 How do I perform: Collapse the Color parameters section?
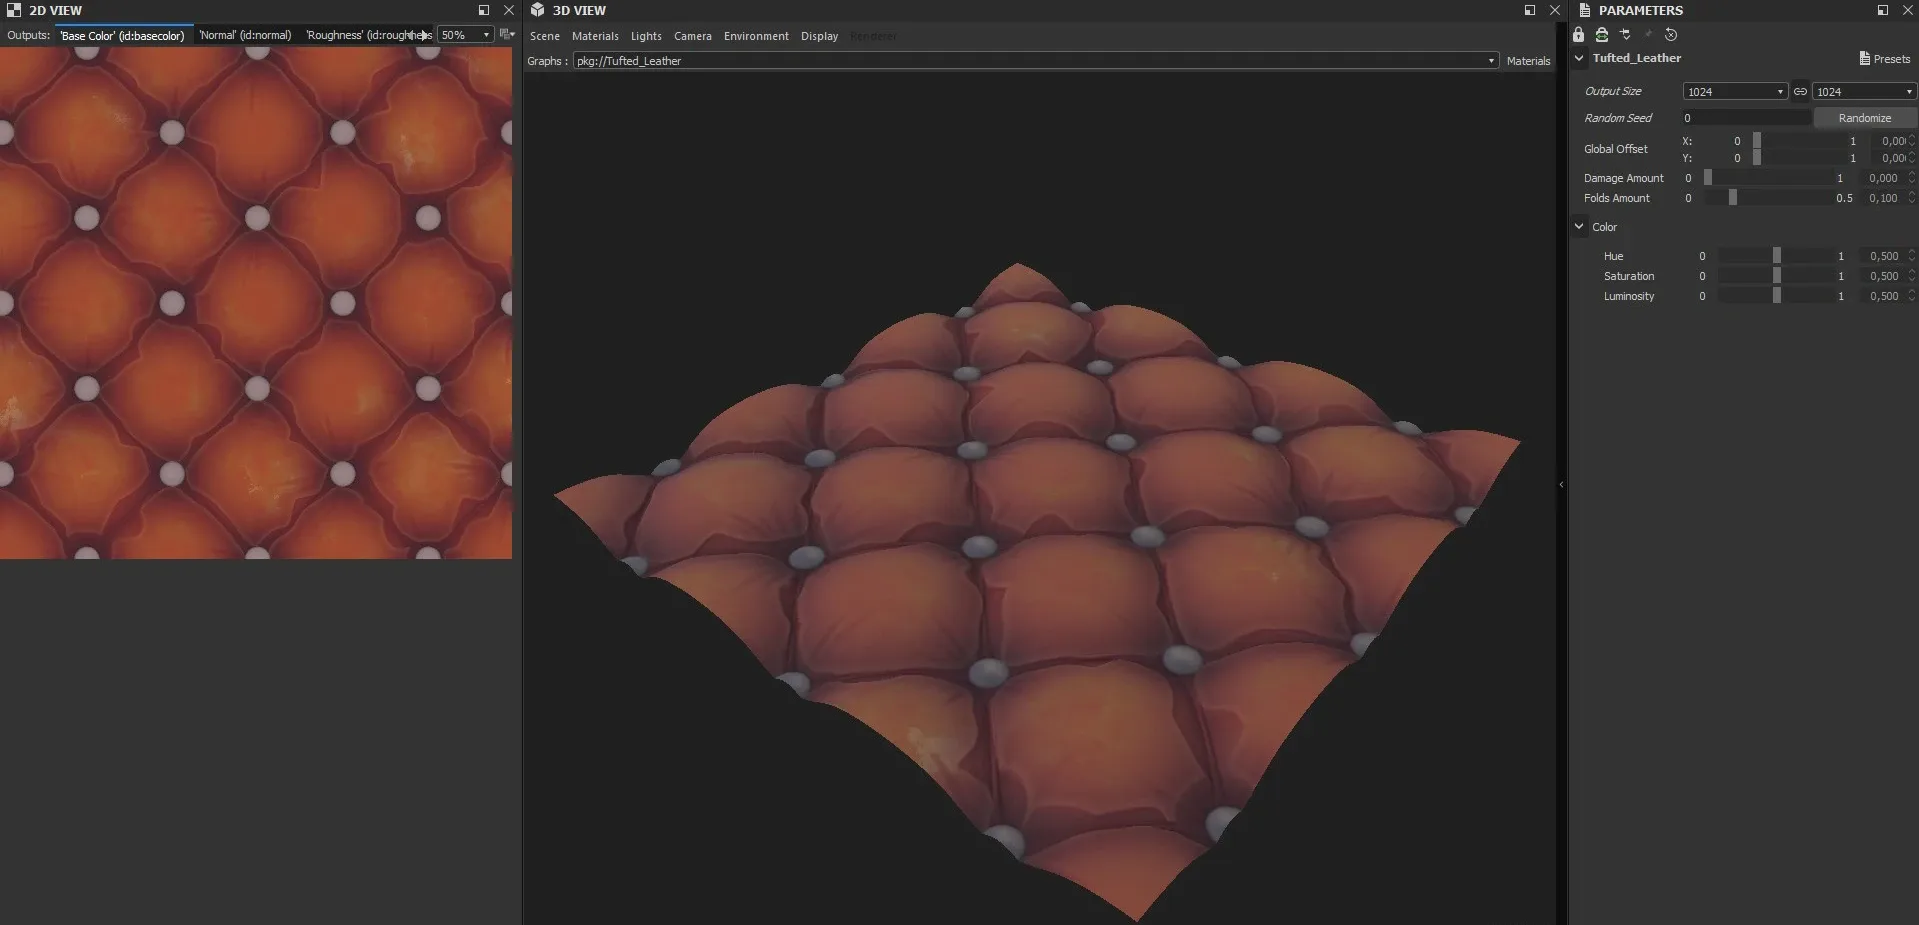1580,227
